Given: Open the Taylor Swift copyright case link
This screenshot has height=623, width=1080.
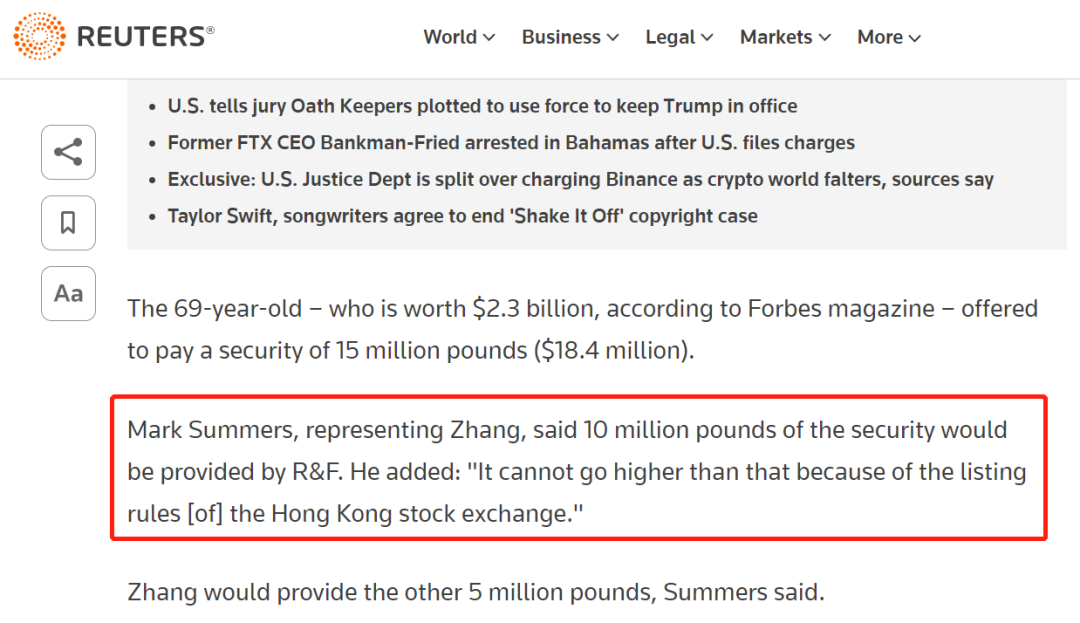Looking at the screenshot, I should click(x=462, y=215).
